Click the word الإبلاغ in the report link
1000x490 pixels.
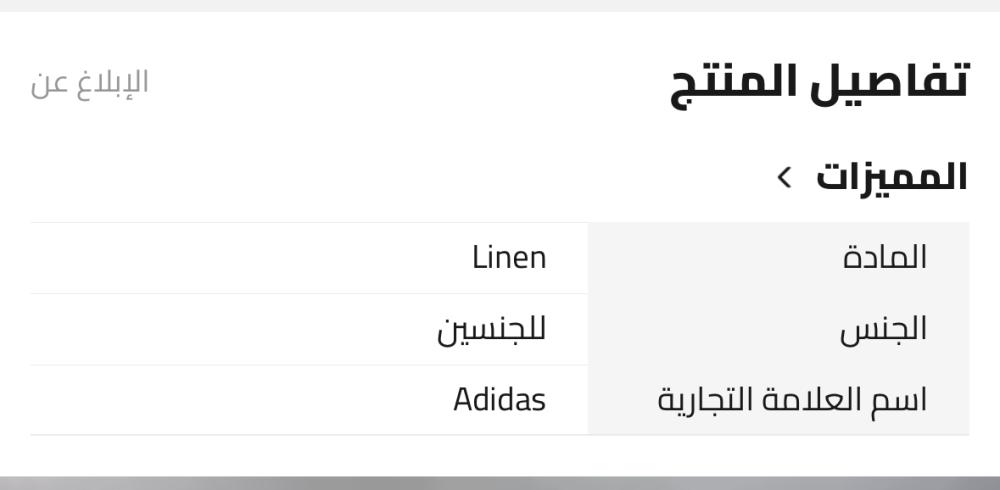[x=112, y=83]
